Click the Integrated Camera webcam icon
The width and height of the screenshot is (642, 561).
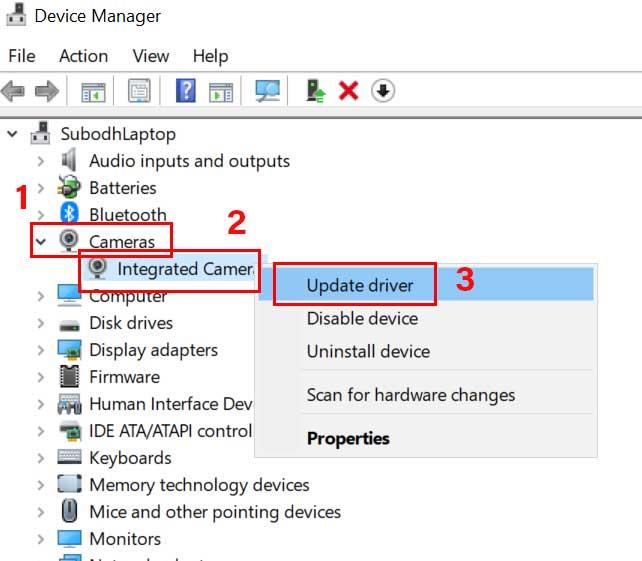(x=98, y=268)
